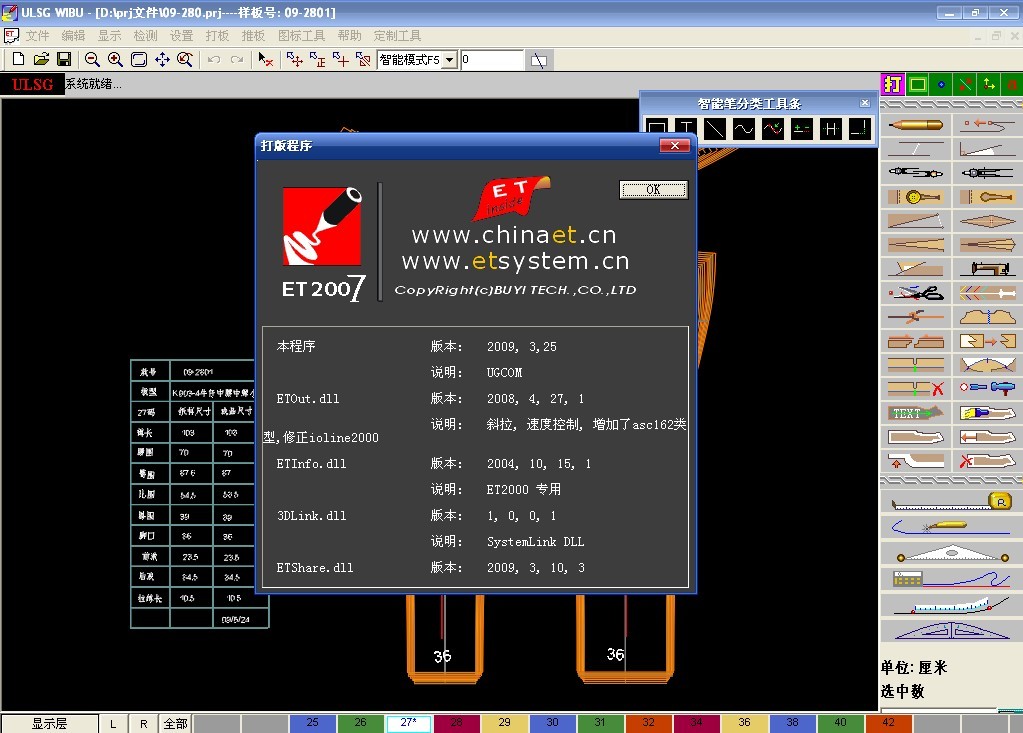Image resolution: width=1023 pixels, height=733 pixels.
Task: Open the 推板 menu
Action: [x=253, y=35]
